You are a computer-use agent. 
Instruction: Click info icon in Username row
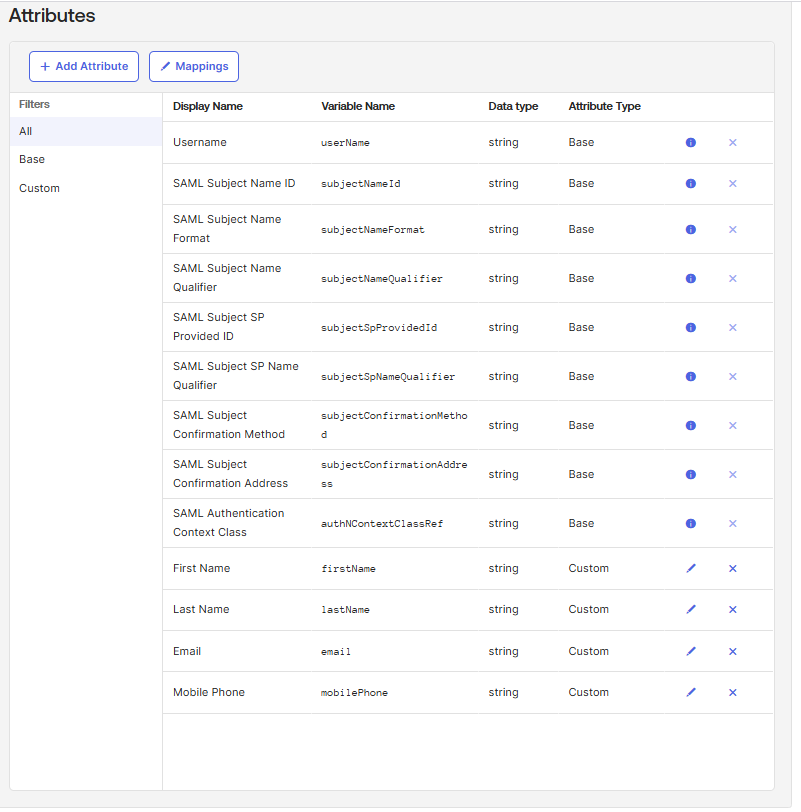[691, 142]
